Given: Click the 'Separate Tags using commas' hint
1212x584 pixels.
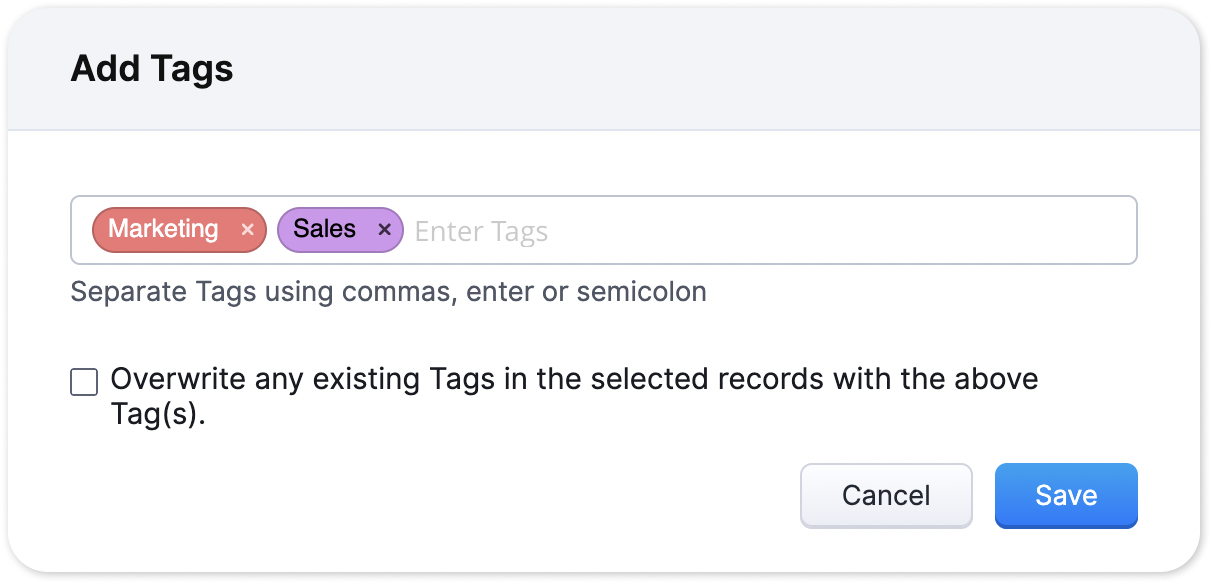Looking at the screenshot, I should point(388,292).
